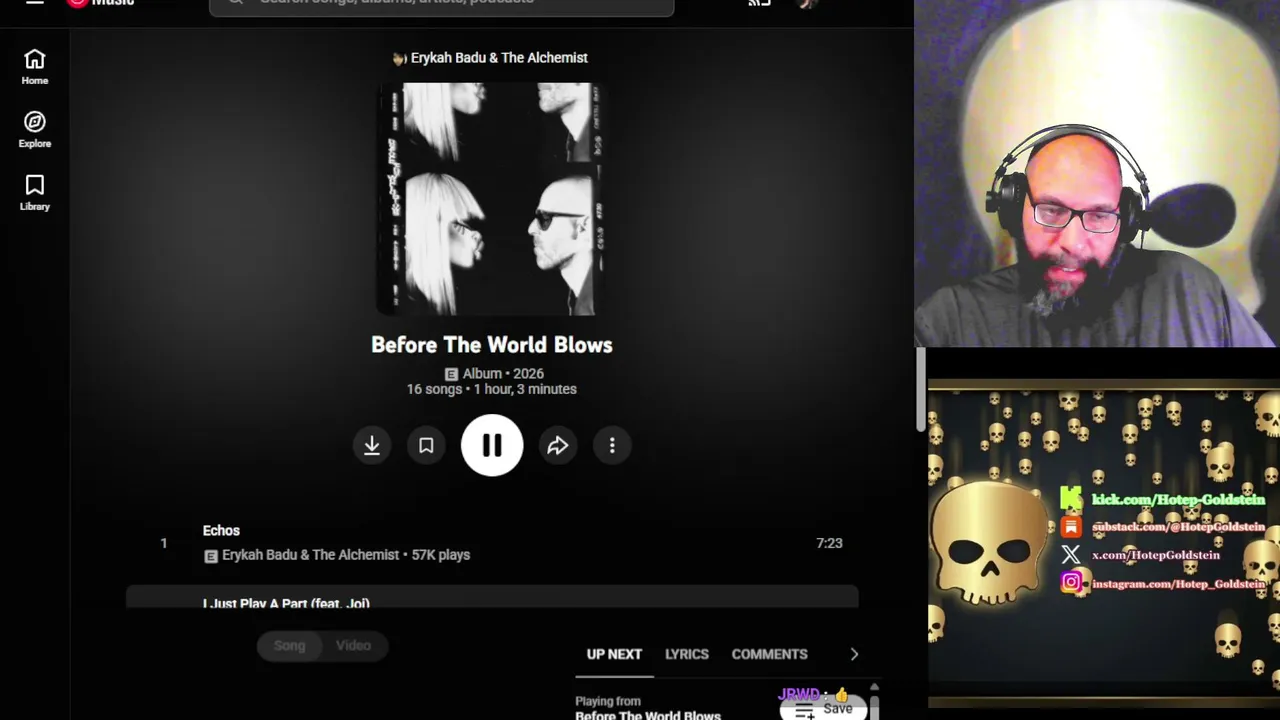
Task: Click the 57K plays count
Action: (441, 555)
